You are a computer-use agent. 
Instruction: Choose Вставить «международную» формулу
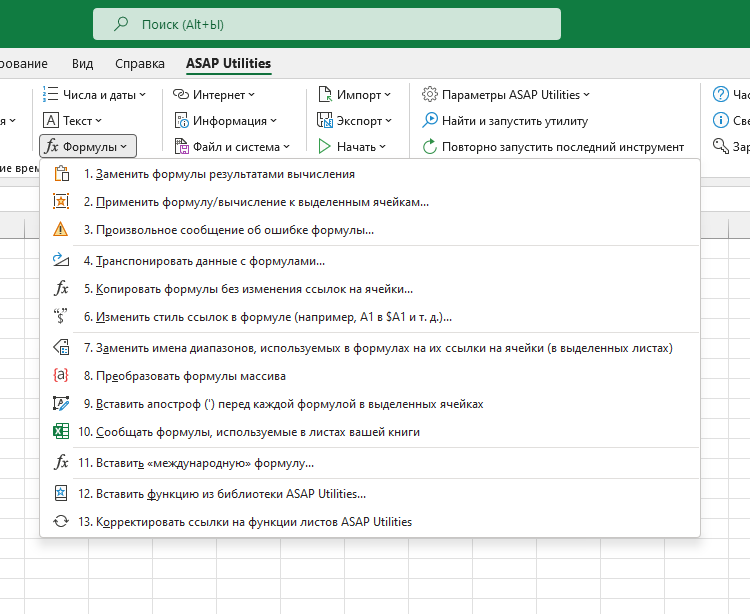pos(370,463)
